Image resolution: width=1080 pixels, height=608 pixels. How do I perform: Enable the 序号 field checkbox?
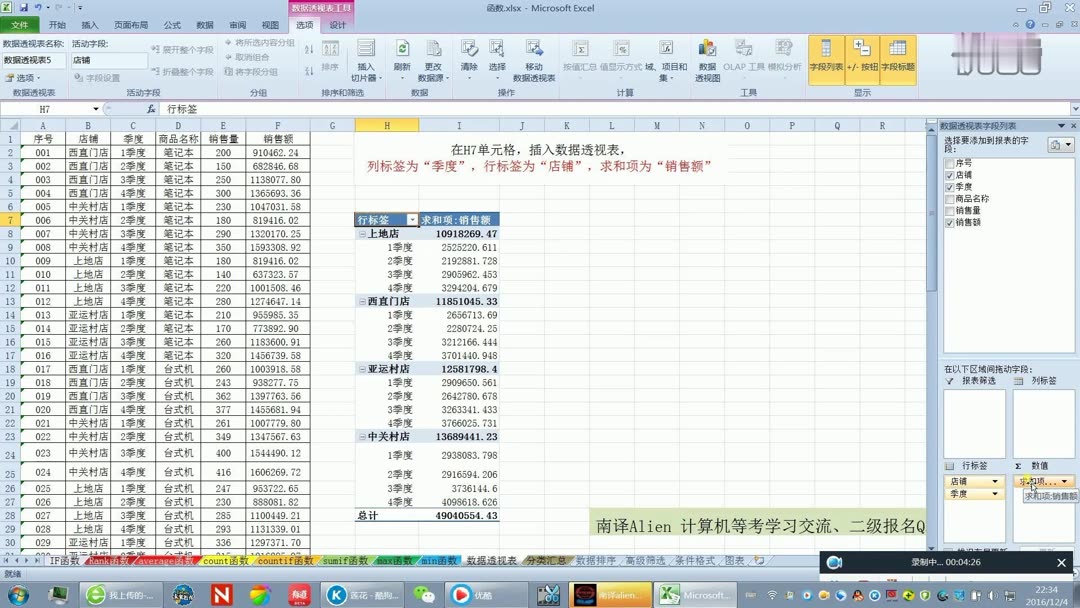pos(950,162)
